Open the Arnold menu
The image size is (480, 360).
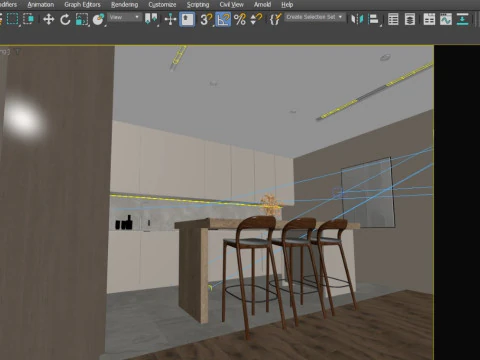262,5
